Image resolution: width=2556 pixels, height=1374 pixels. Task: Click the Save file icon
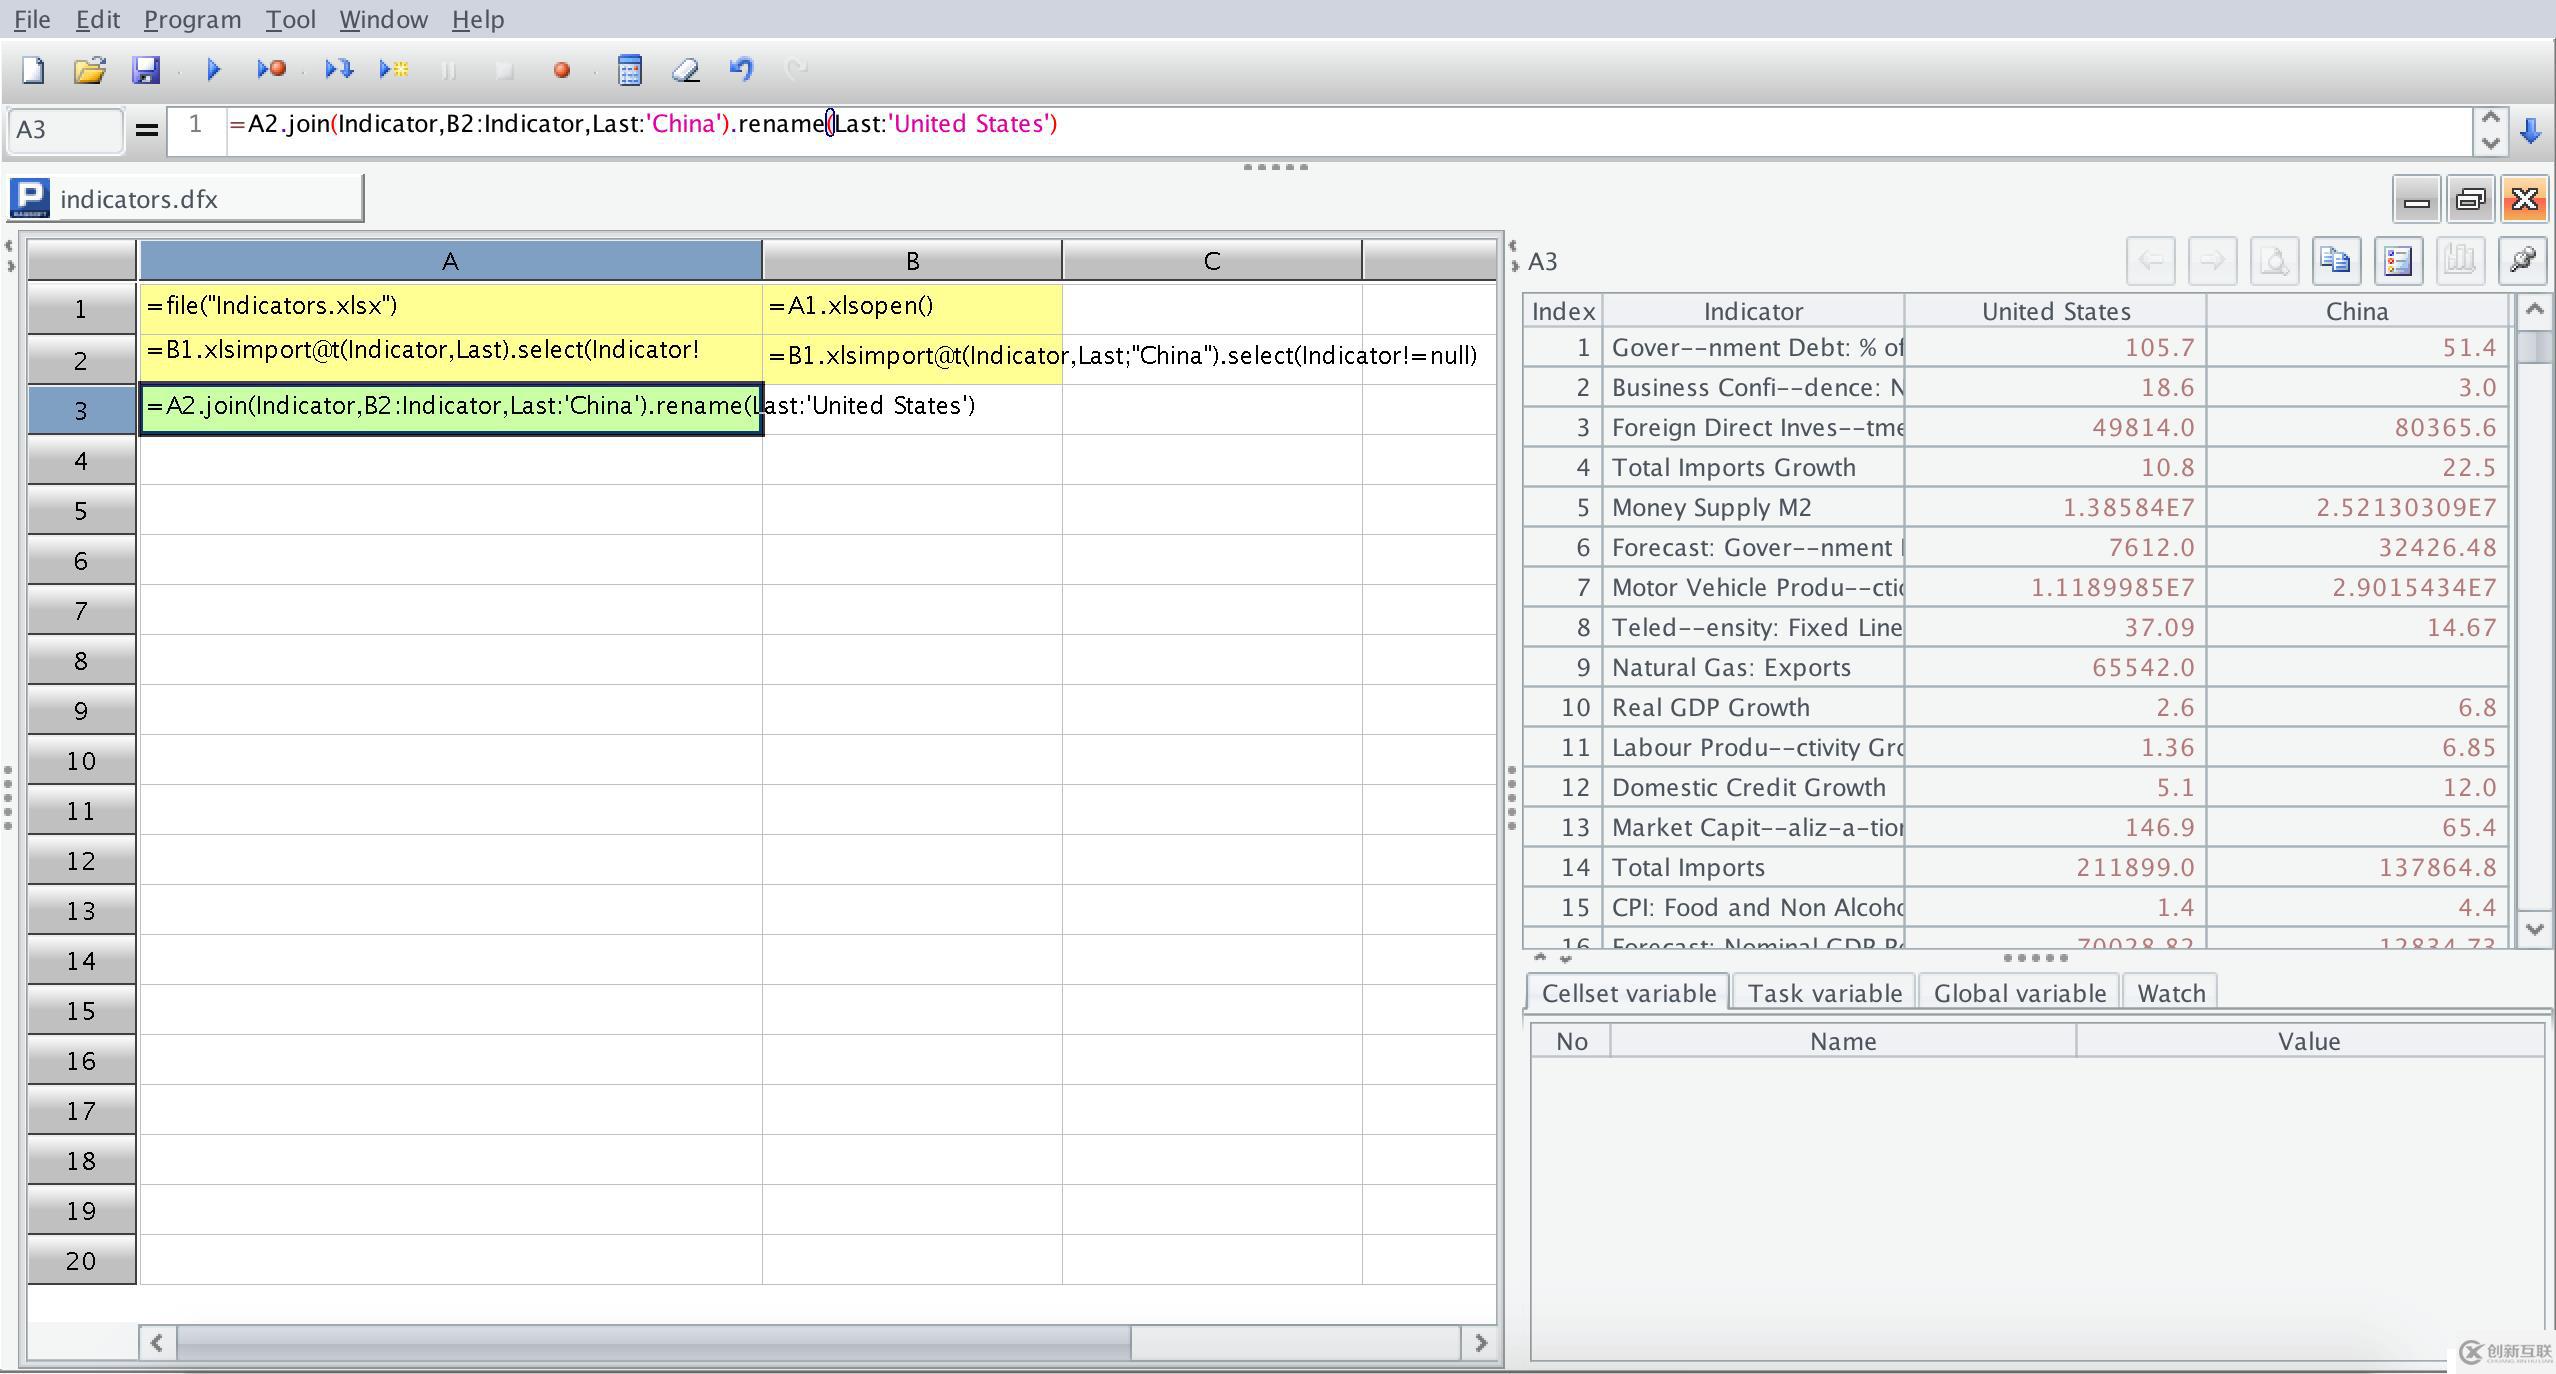coord(147,69)
